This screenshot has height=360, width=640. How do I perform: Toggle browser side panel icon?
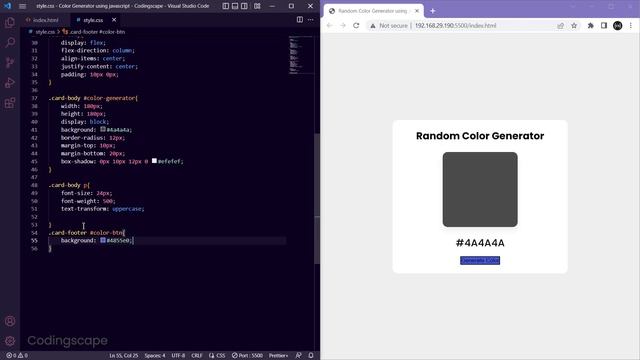coord(604,25)
